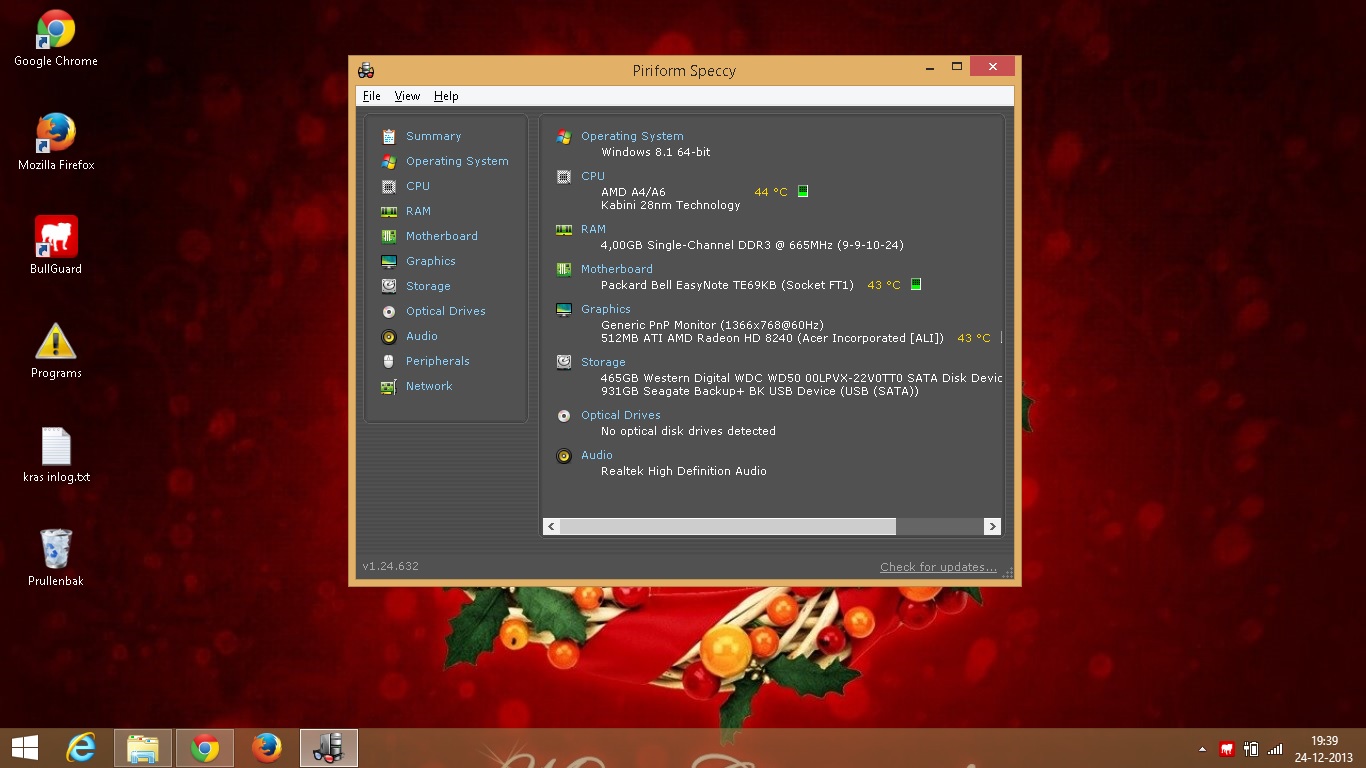Follow the Graphics heading link in summary
This screenshot has width=1366, height=768.
point(606,309)
